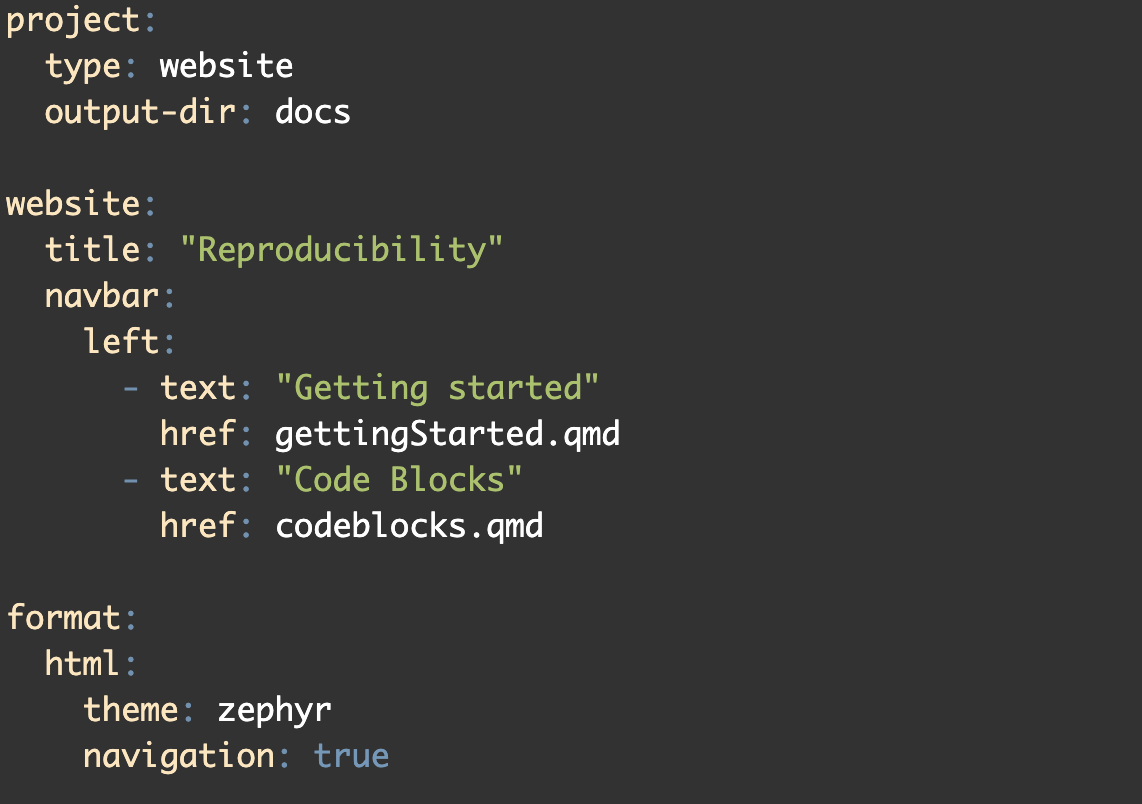The height and width of the screenshot is (804, 1142).
Task: Click the dash before "Code Blocks" text
Action: tap(131, 481)
